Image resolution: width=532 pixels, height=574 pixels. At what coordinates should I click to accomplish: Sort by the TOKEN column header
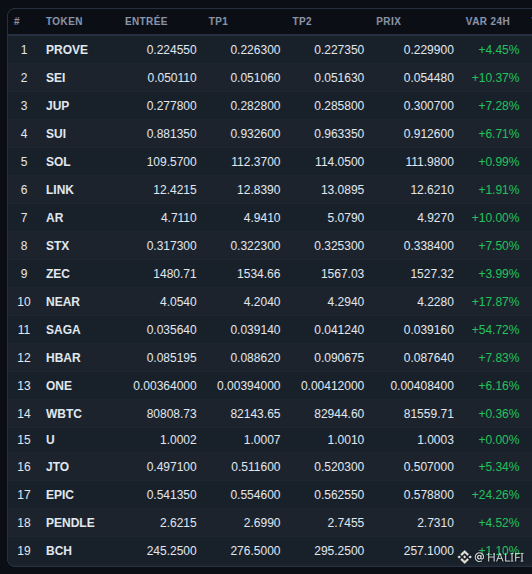(x=64, y=21)
